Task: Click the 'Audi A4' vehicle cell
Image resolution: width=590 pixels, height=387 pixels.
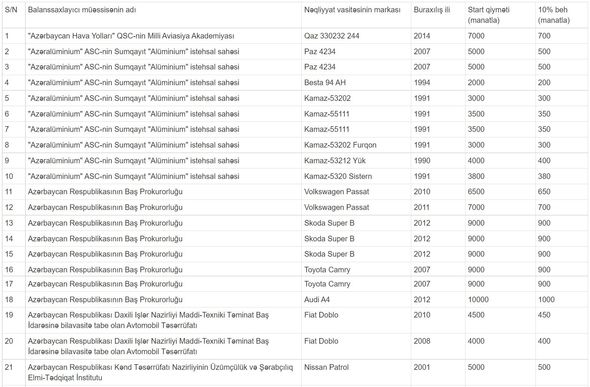Action: pyautogui.click(x=317, y=300)
